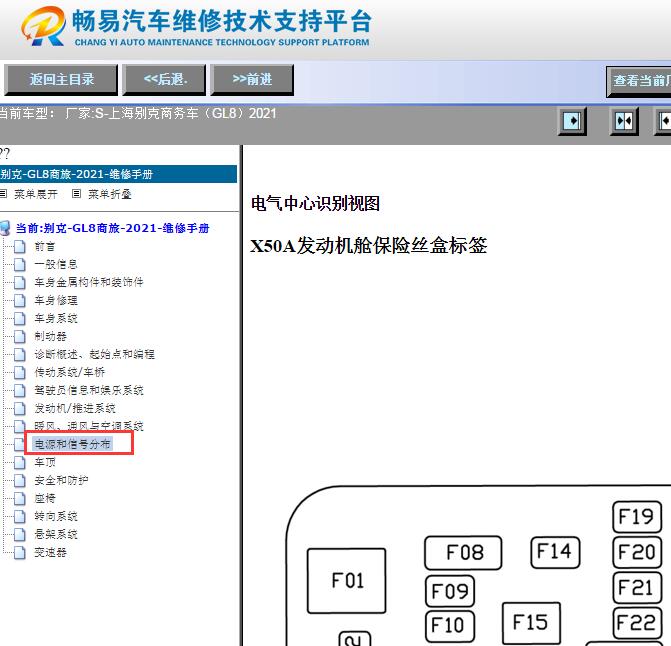The width and height of the screenshot is (671, 646).
Task: Click the 菜单展开 list icon
Action: [3, 194]
